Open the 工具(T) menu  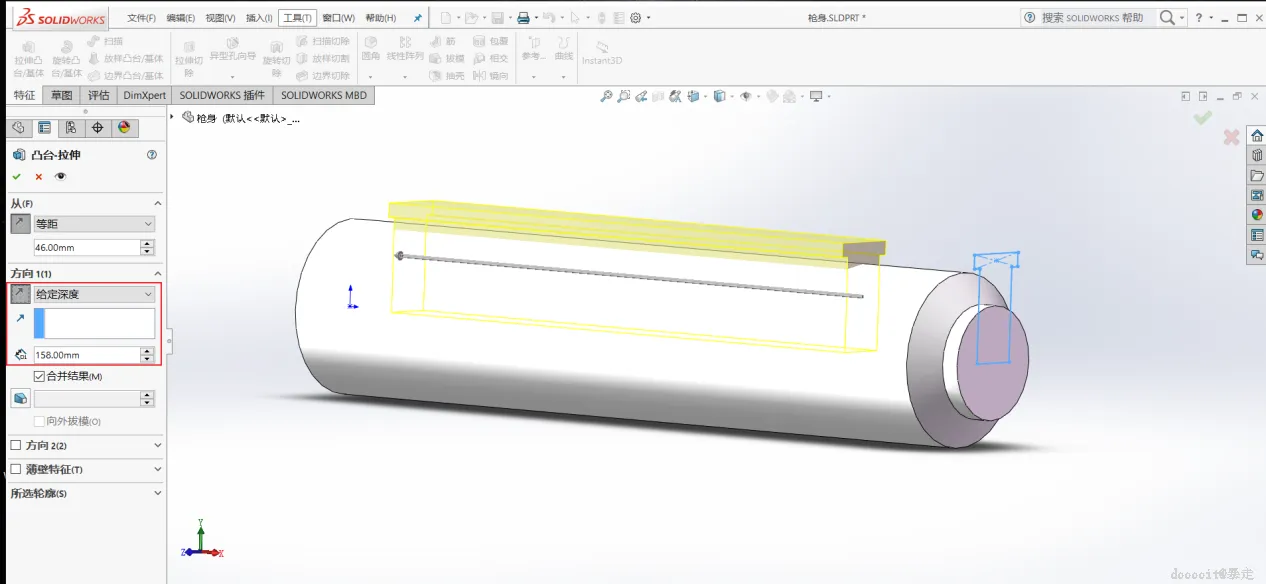[x=297, y=18]
